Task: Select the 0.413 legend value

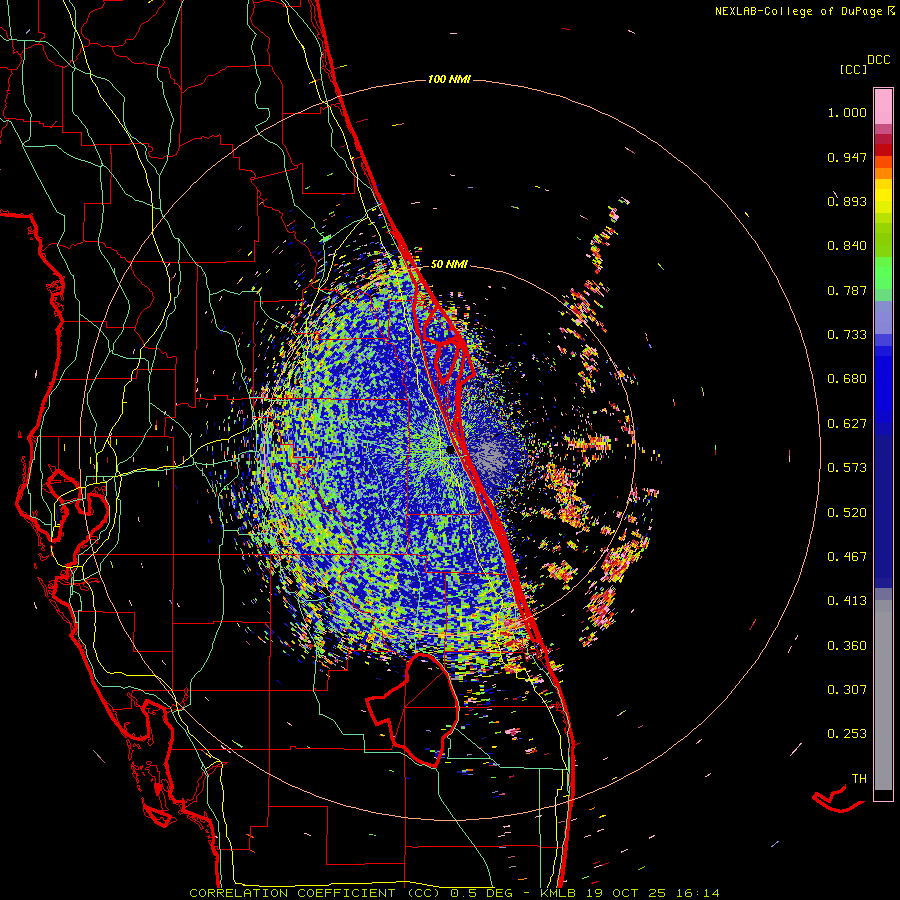Action: pyautogui.click(x=847, y=601)
